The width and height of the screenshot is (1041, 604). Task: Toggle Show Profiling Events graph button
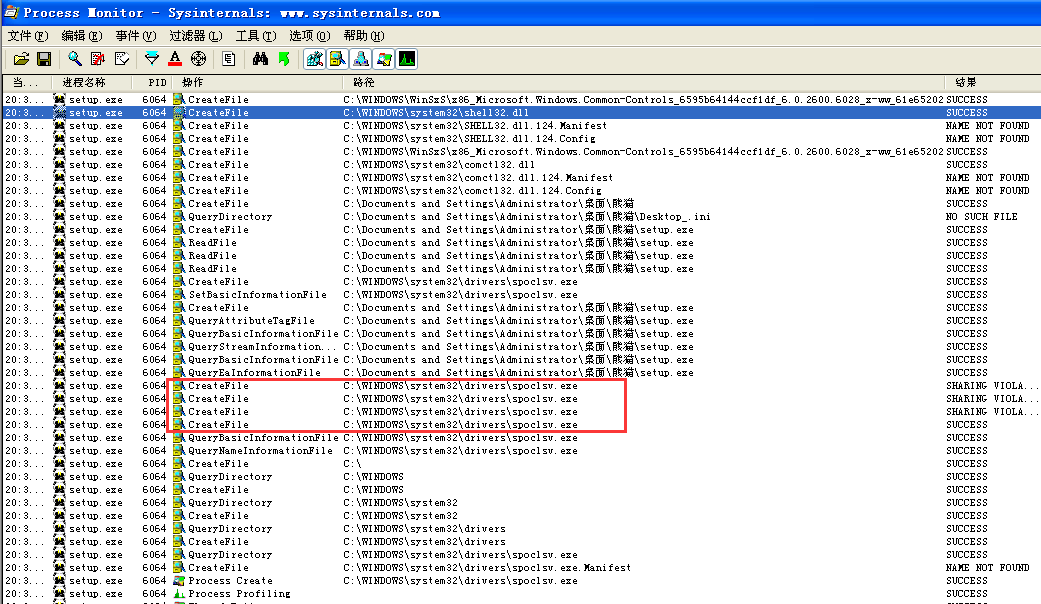[x=407, y=59]
